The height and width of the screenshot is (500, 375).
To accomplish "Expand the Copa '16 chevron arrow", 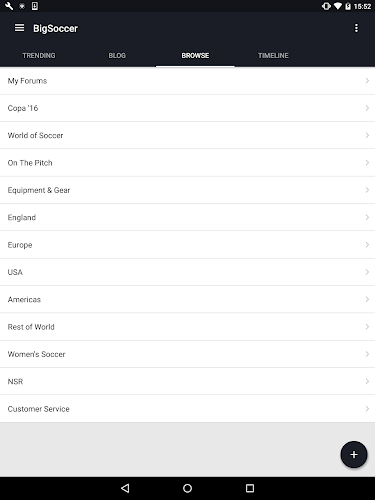I will [x=367, y=108].
